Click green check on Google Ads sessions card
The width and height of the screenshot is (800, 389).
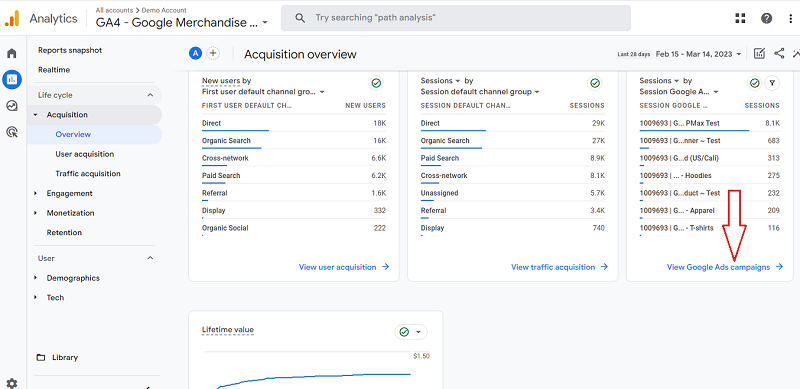[x=755, y=83]
